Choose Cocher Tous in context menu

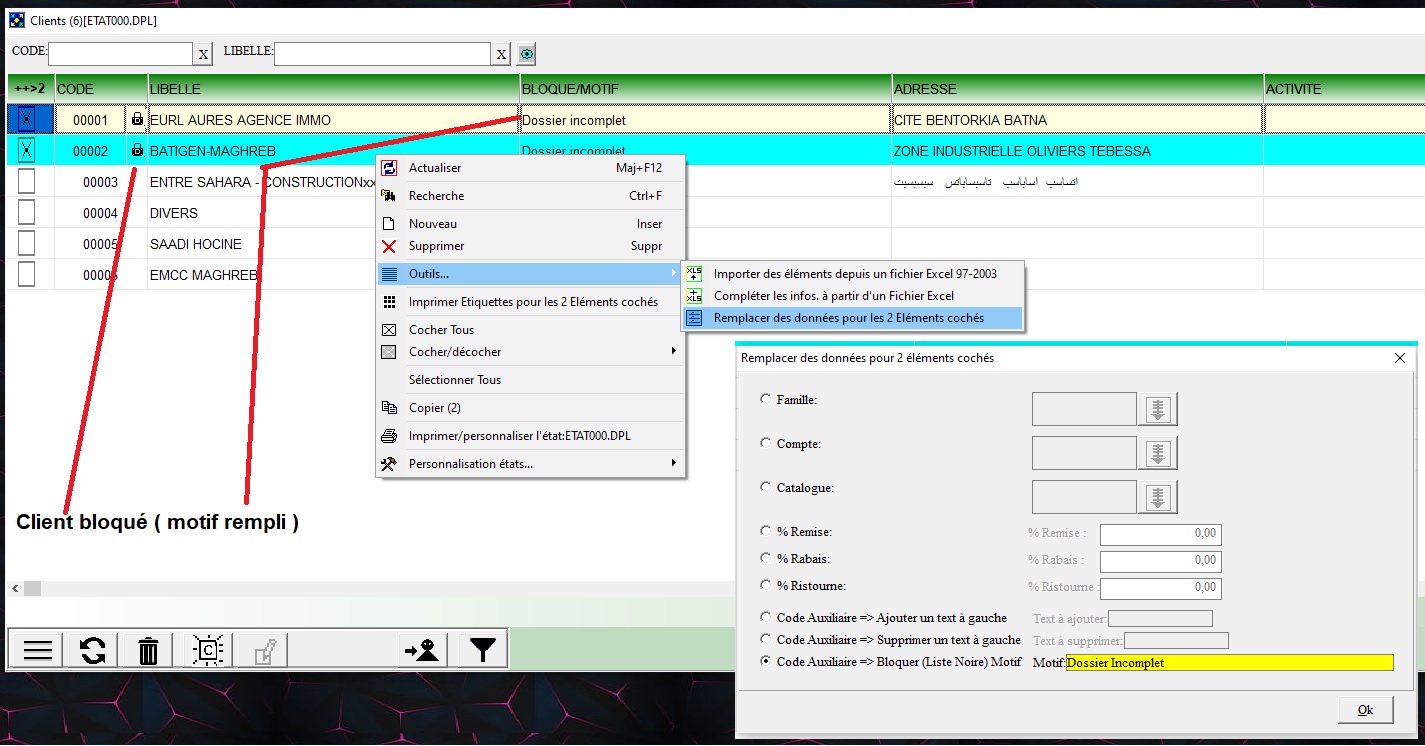[x=531, y=330]
